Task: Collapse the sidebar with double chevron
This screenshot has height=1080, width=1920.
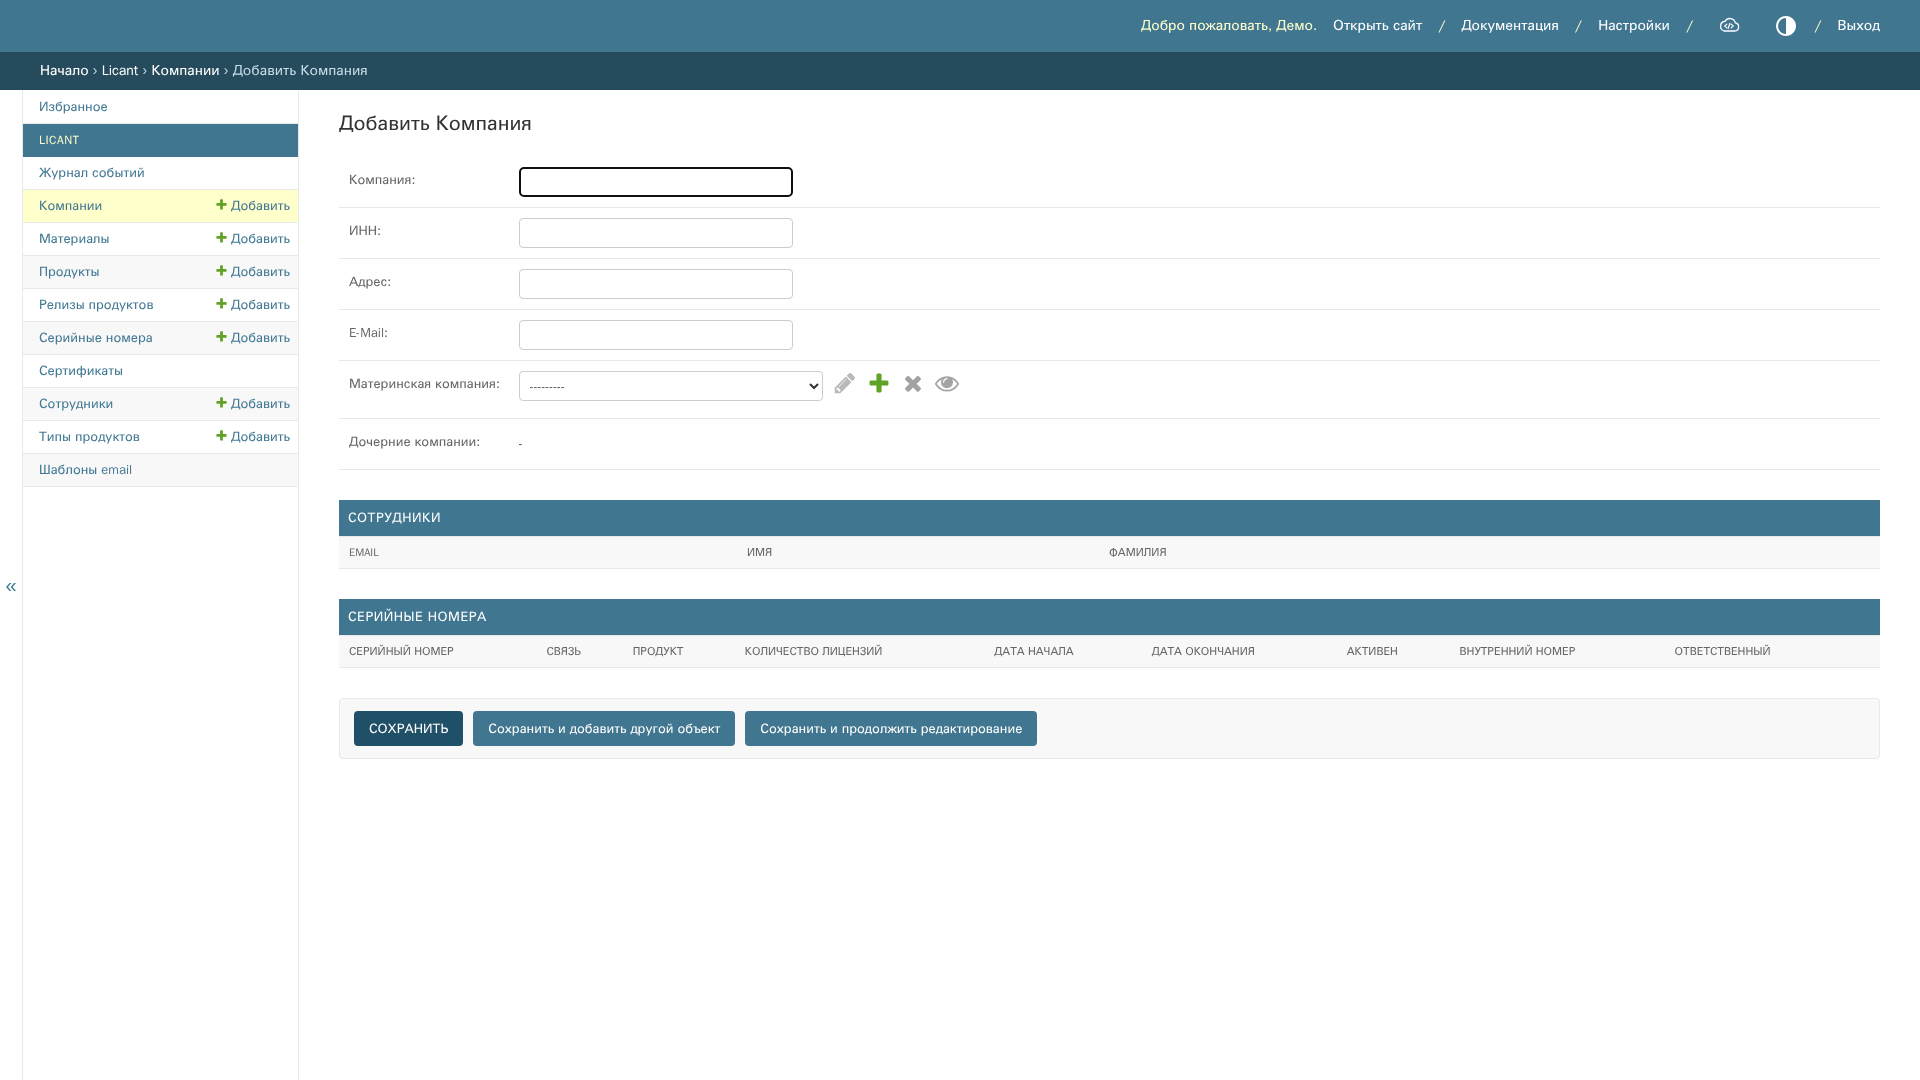Action: tap(11, 587)
